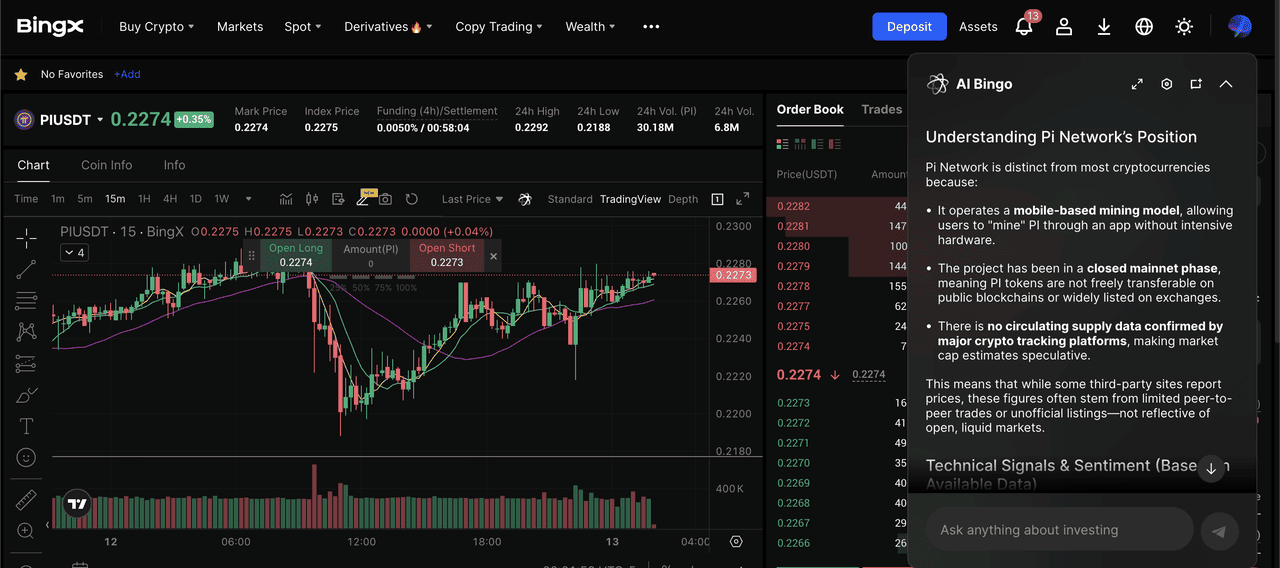This screenshot has width=1280, height=568.
Task: Select the text annotation tool
Action: click(27, 427)
